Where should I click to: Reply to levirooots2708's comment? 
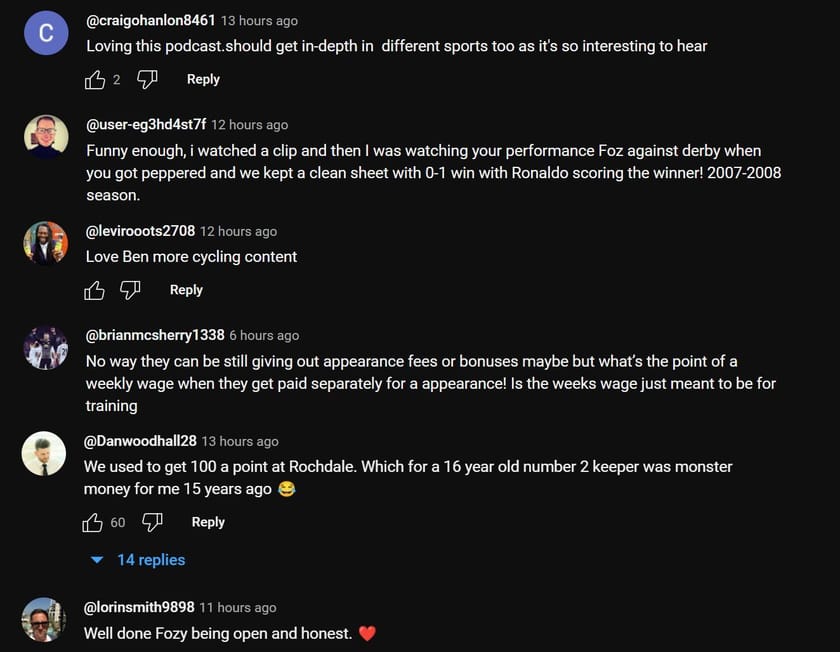click(186, 289)
